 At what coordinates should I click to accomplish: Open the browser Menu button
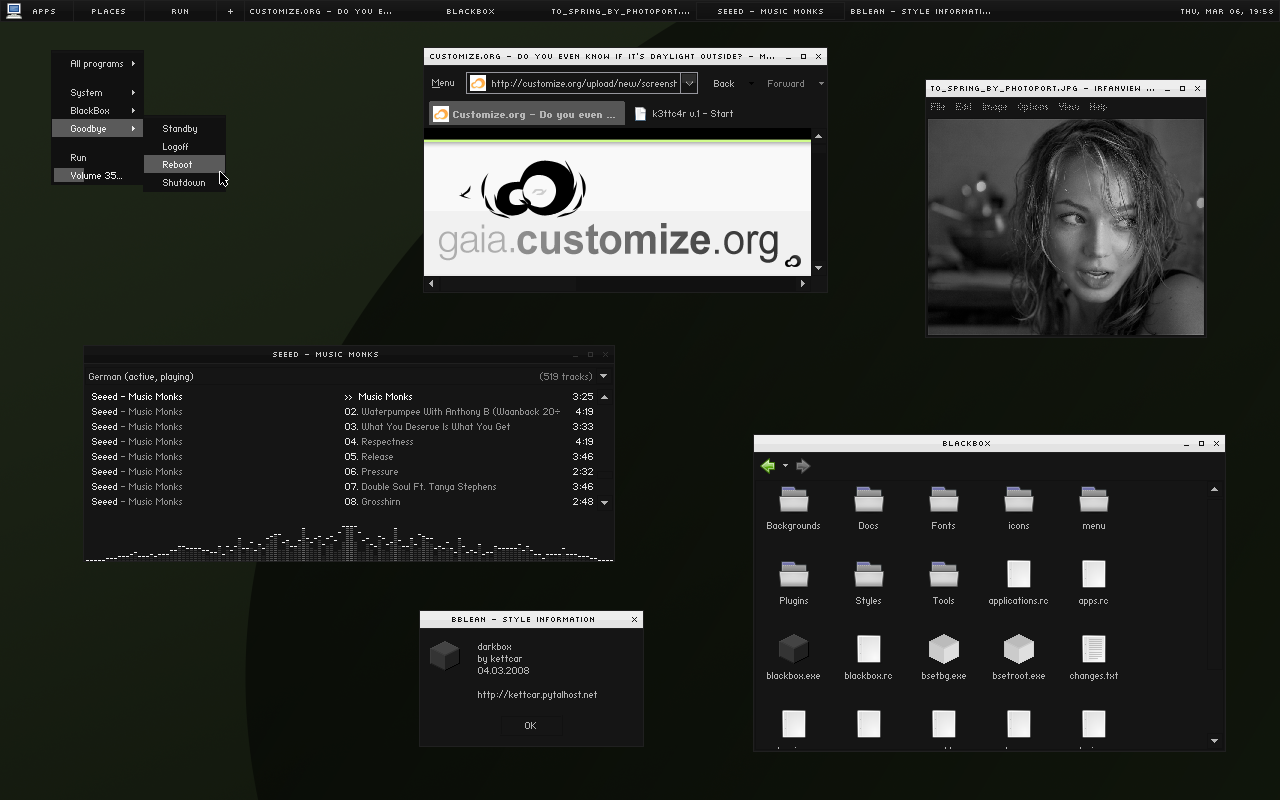443,84
